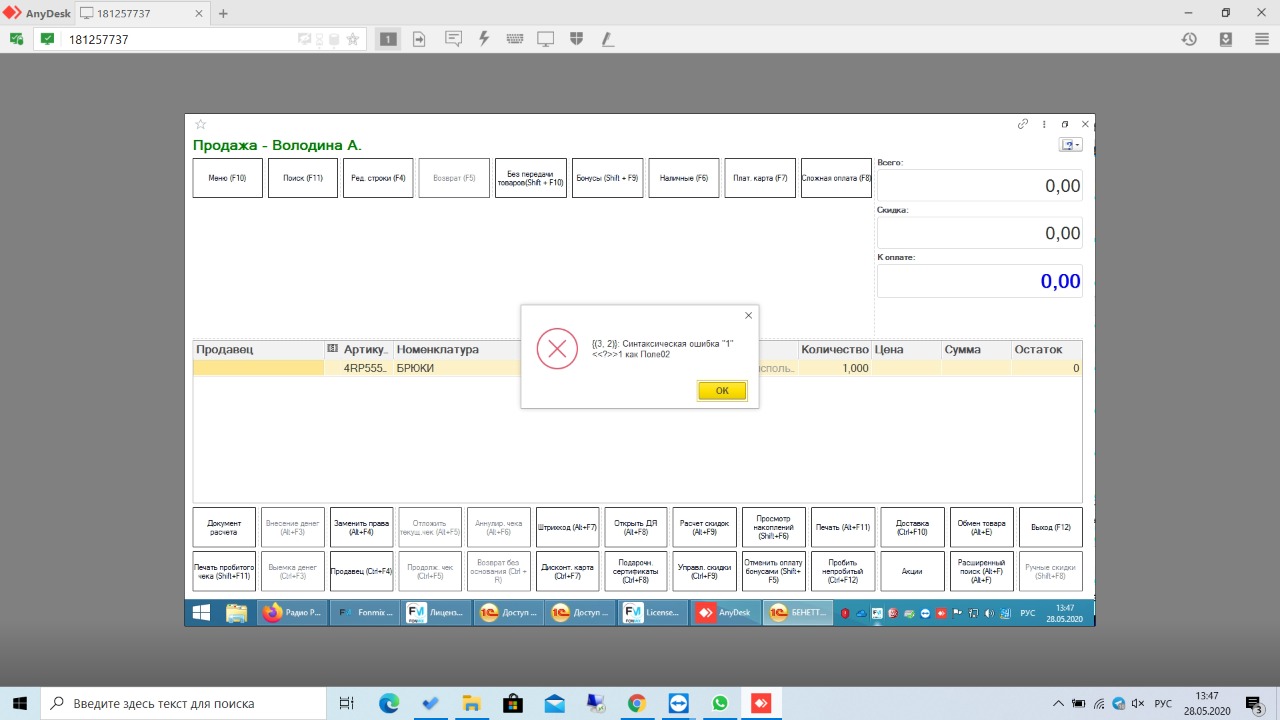This screenshot has width=1280, height=720.
Task: Open WhatsApp from the Windows taskbar
Action: (720, 704)
